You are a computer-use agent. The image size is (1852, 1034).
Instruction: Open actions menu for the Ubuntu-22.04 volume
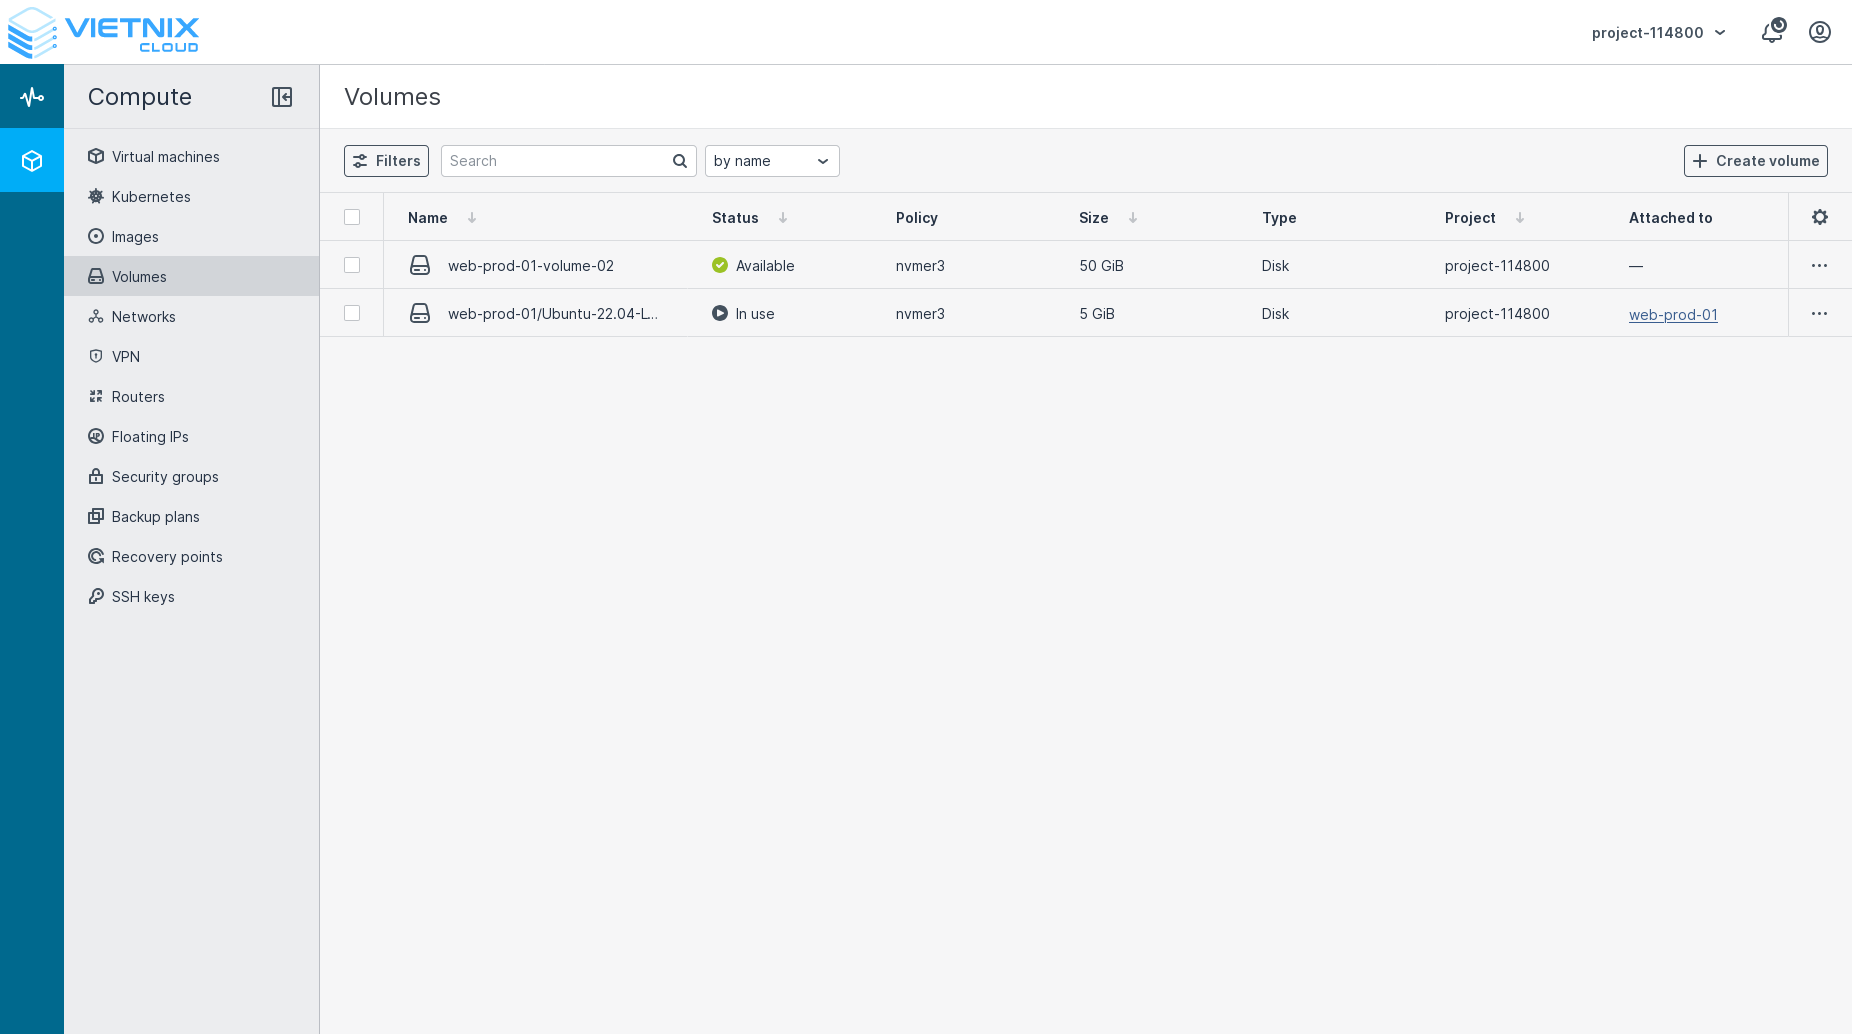pos(1820,314)
